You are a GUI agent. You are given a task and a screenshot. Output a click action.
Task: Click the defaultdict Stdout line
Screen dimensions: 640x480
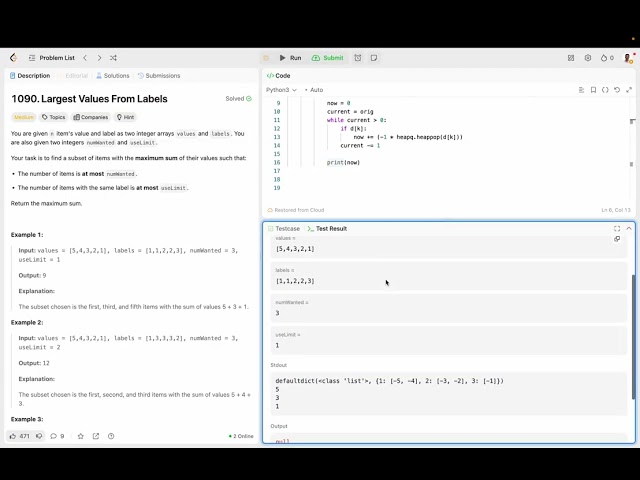pyautogui.click(x=389, y=381)
